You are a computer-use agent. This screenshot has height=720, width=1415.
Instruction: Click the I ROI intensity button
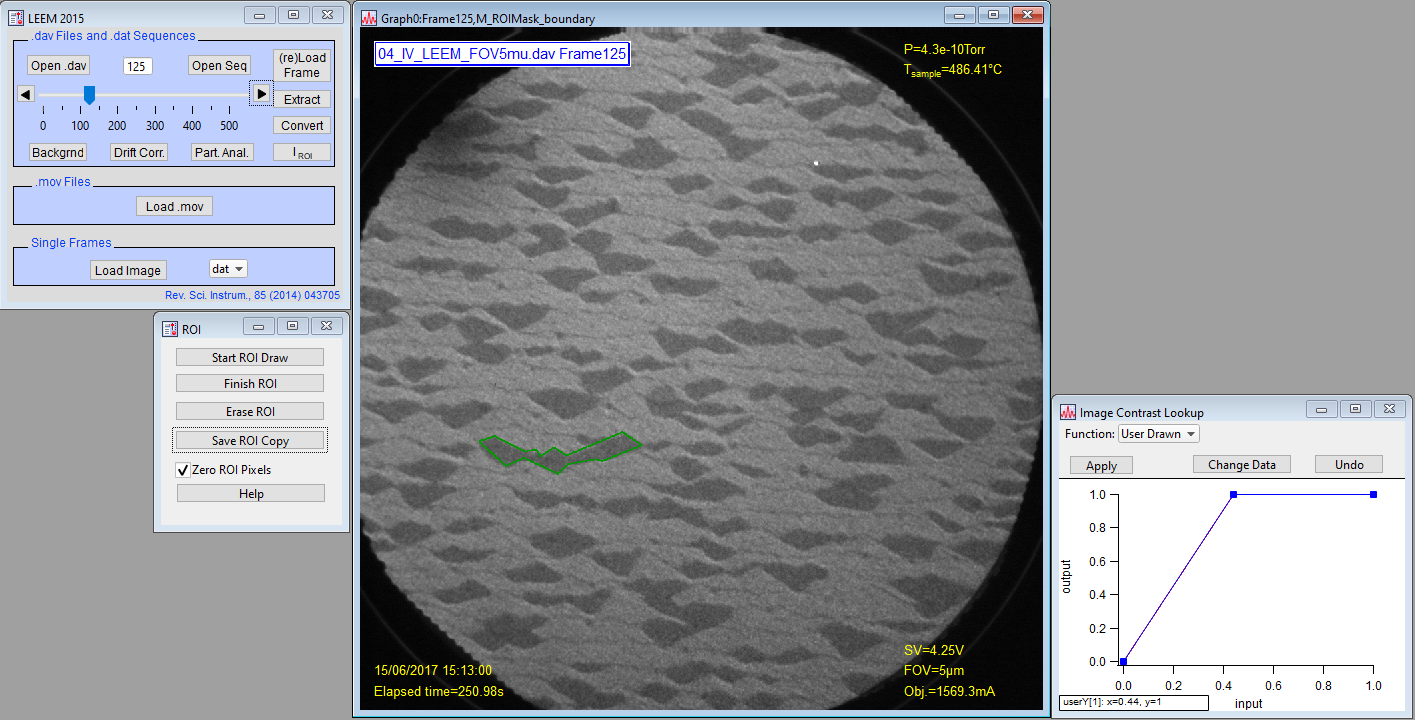(x=301, y=153)
